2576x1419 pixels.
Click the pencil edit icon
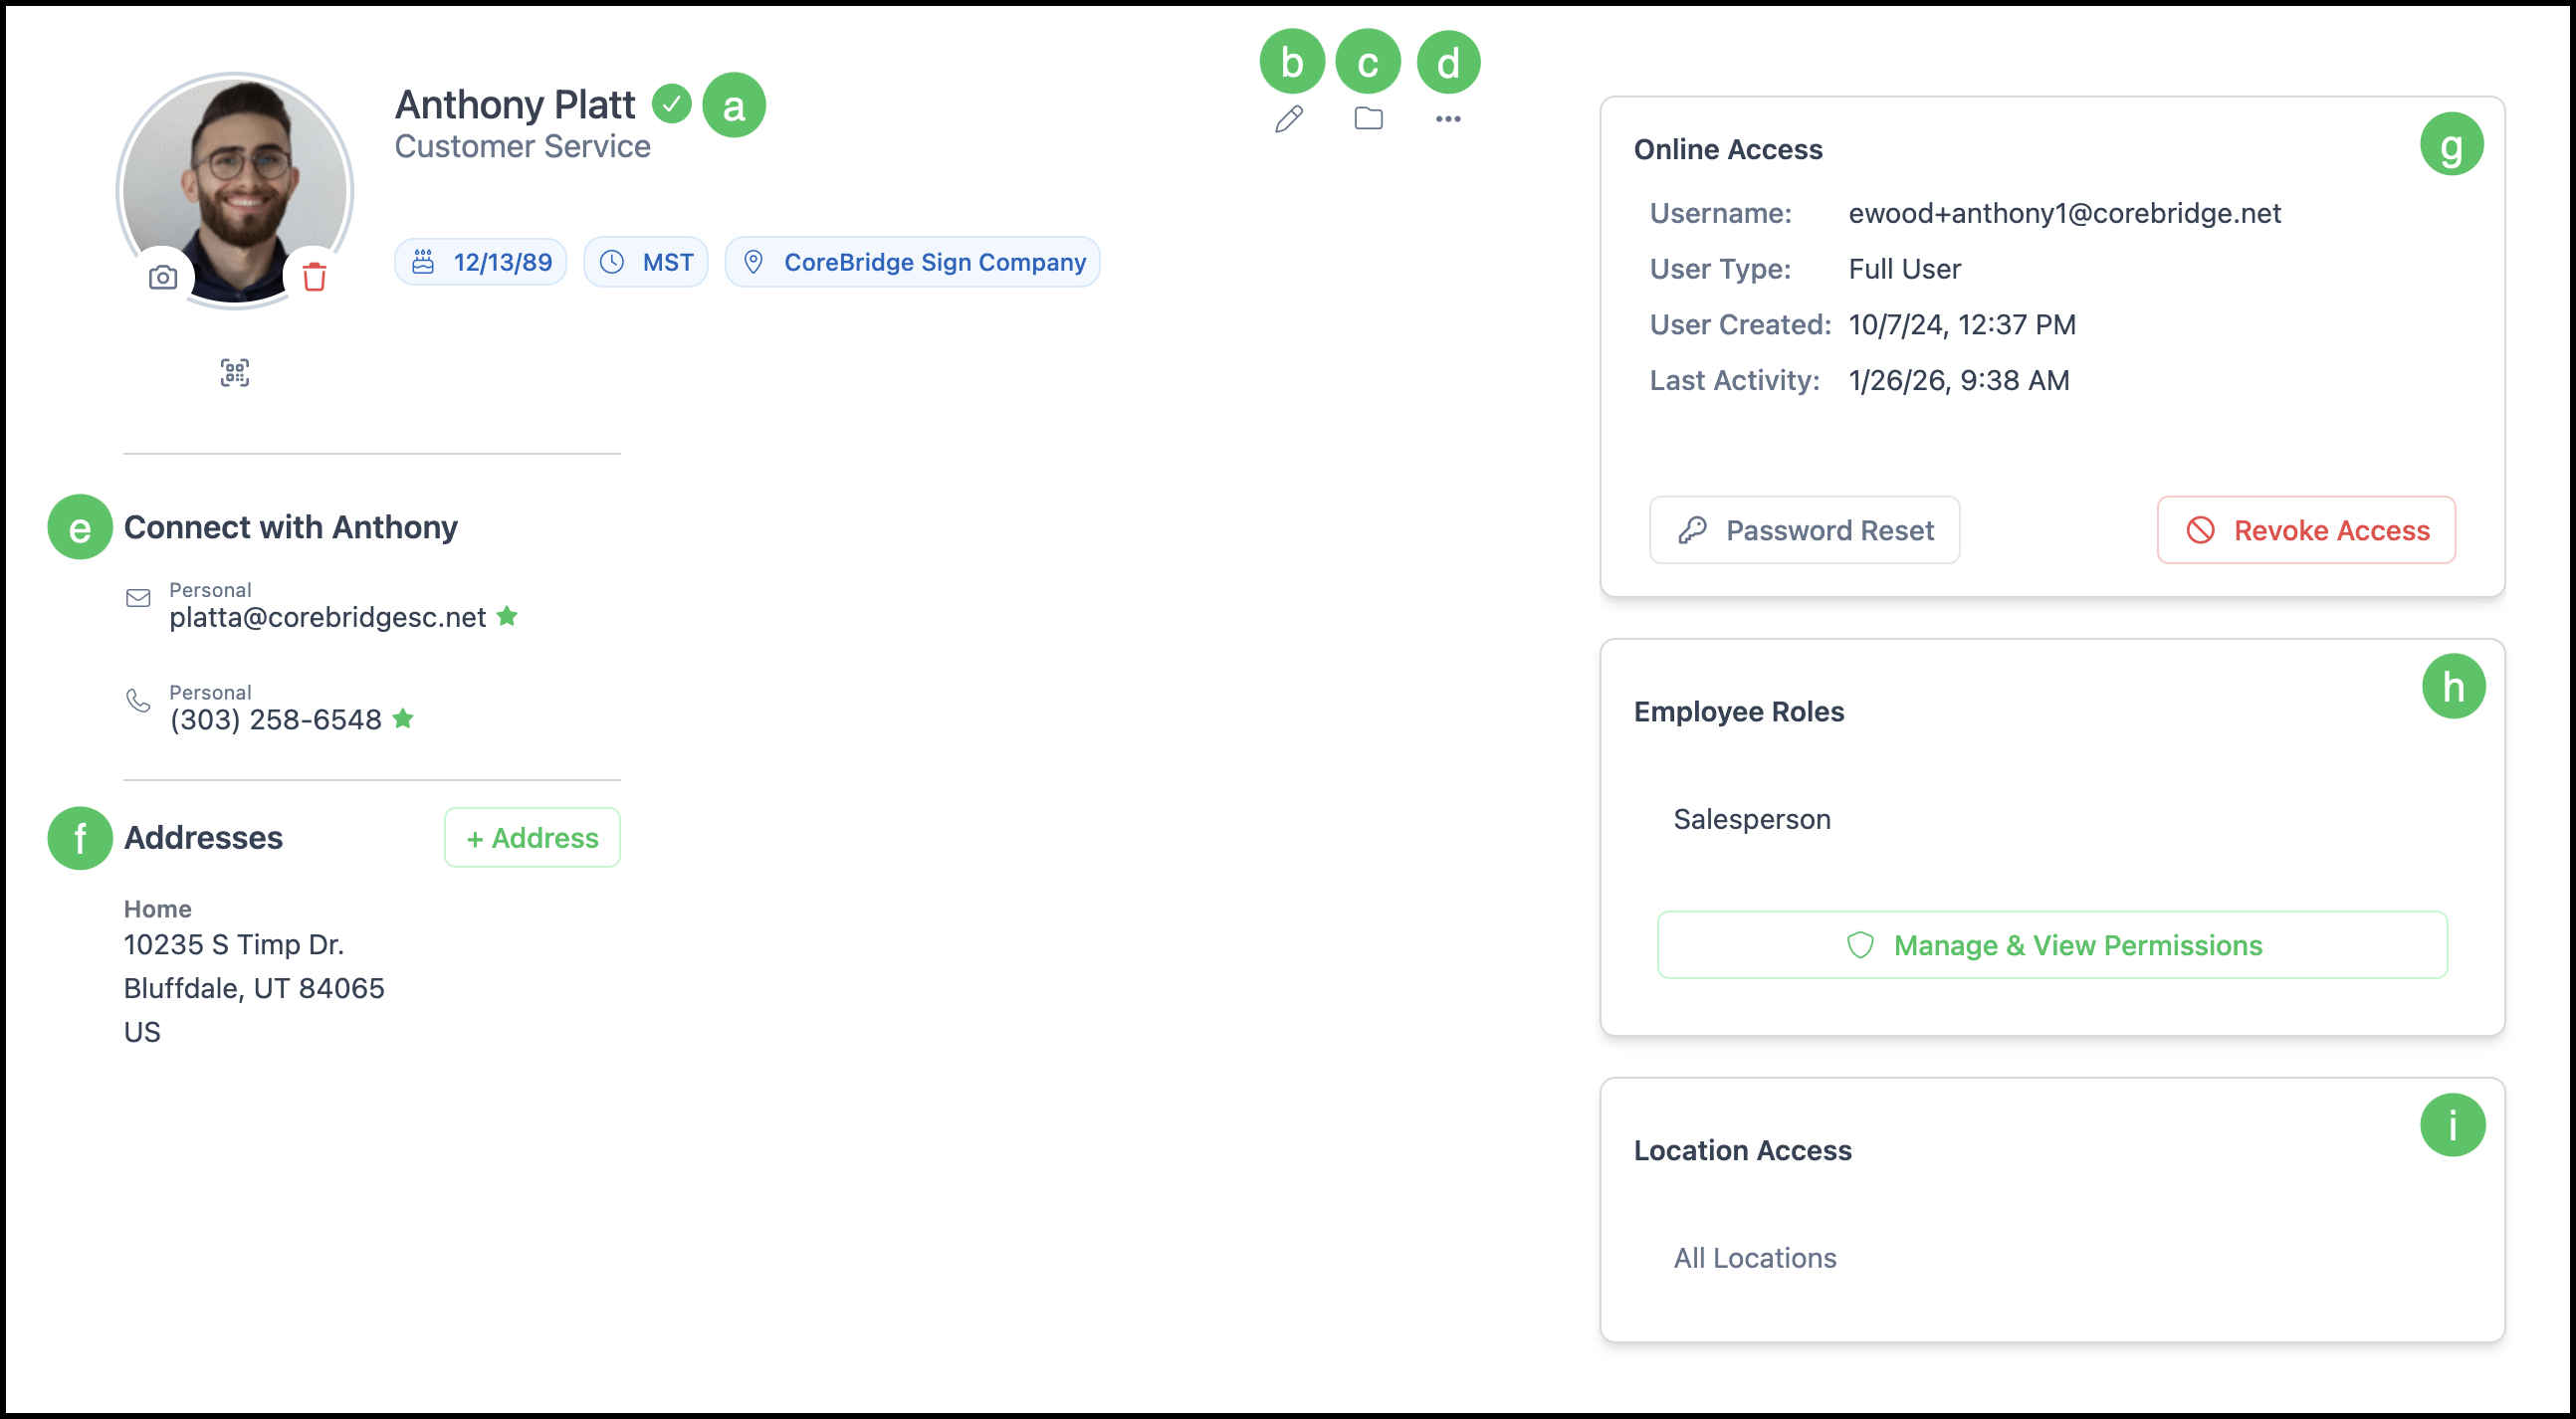(1289, 119)
